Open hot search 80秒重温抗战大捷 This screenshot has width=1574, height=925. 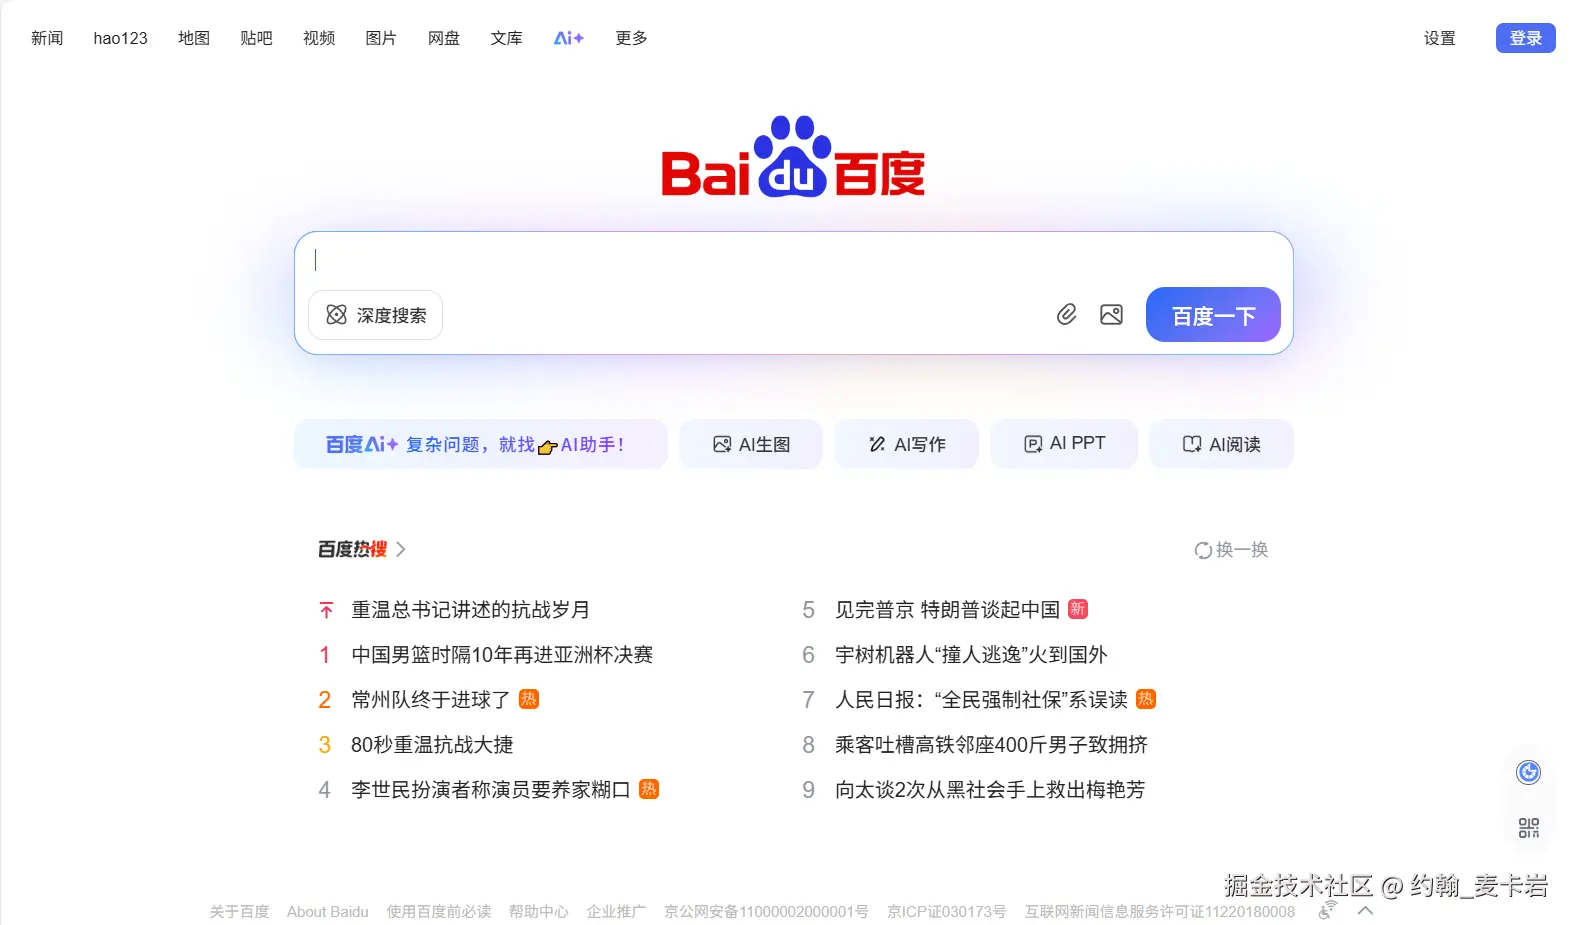pyautogui.click(x=432, y=744)
